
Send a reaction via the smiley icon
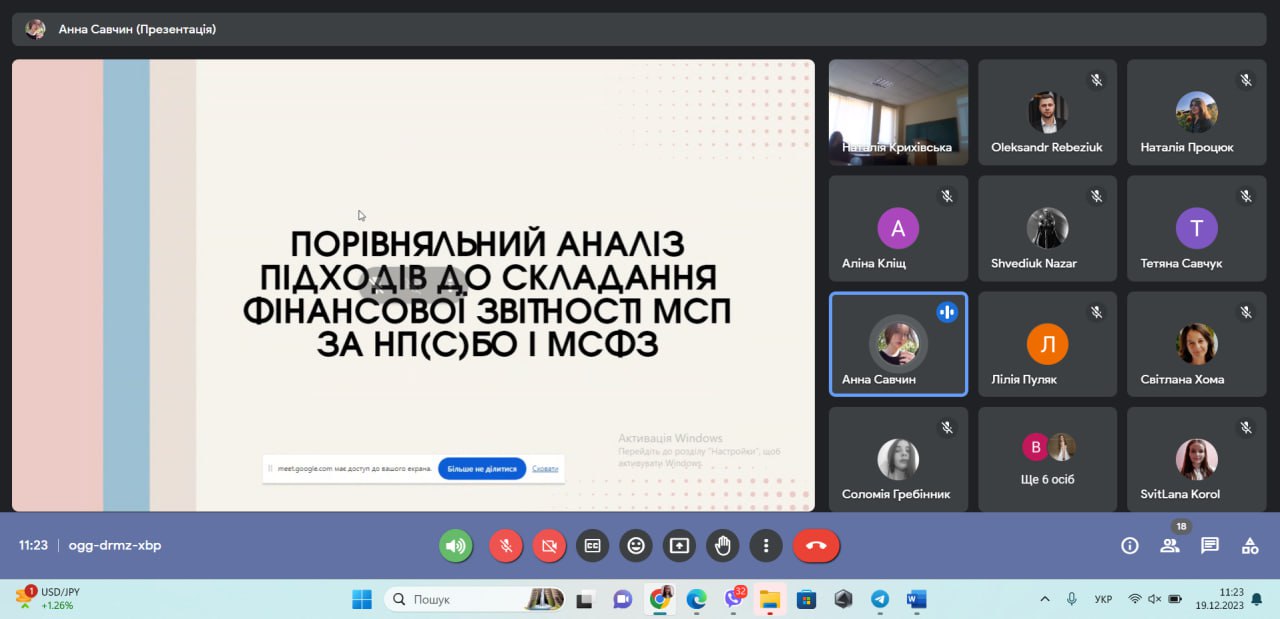(x=636, y=546)
